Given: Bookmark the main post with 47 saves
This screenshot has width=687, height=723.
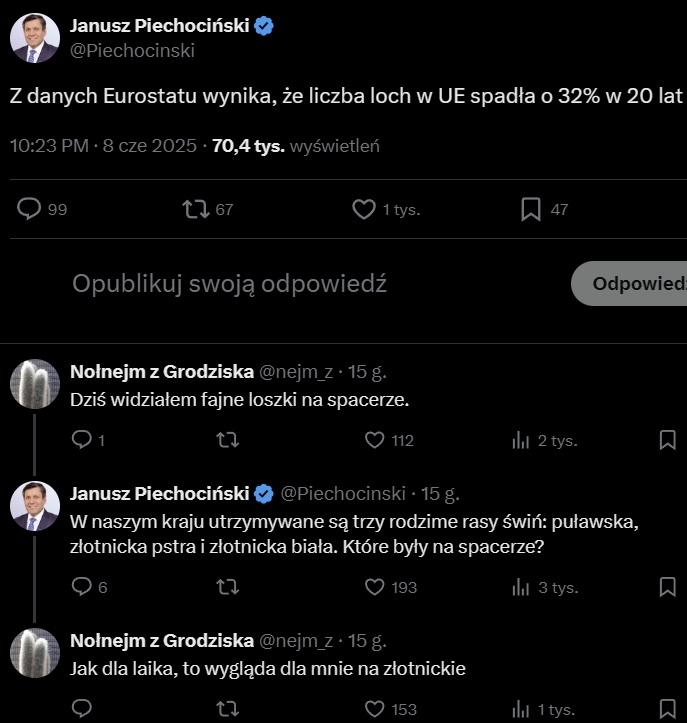Looking at the screenshot, I should pos(531,209).
